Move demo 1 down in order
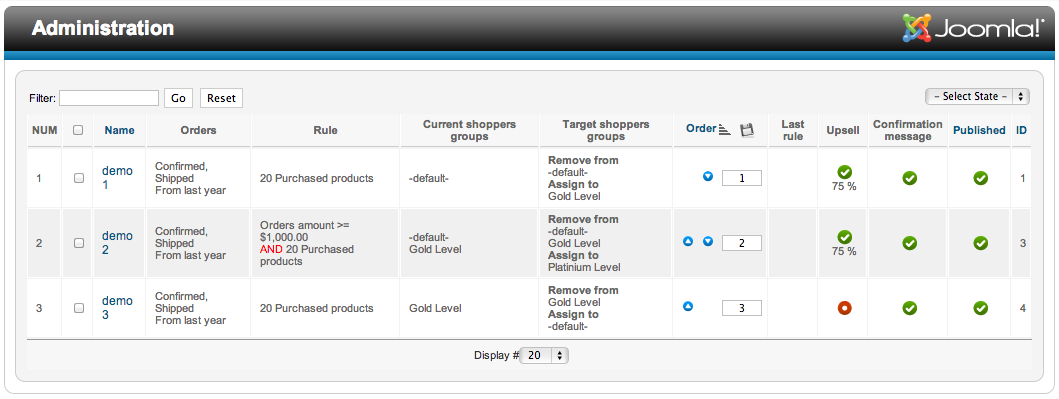The image size is (1059, 399). point(708,177)
